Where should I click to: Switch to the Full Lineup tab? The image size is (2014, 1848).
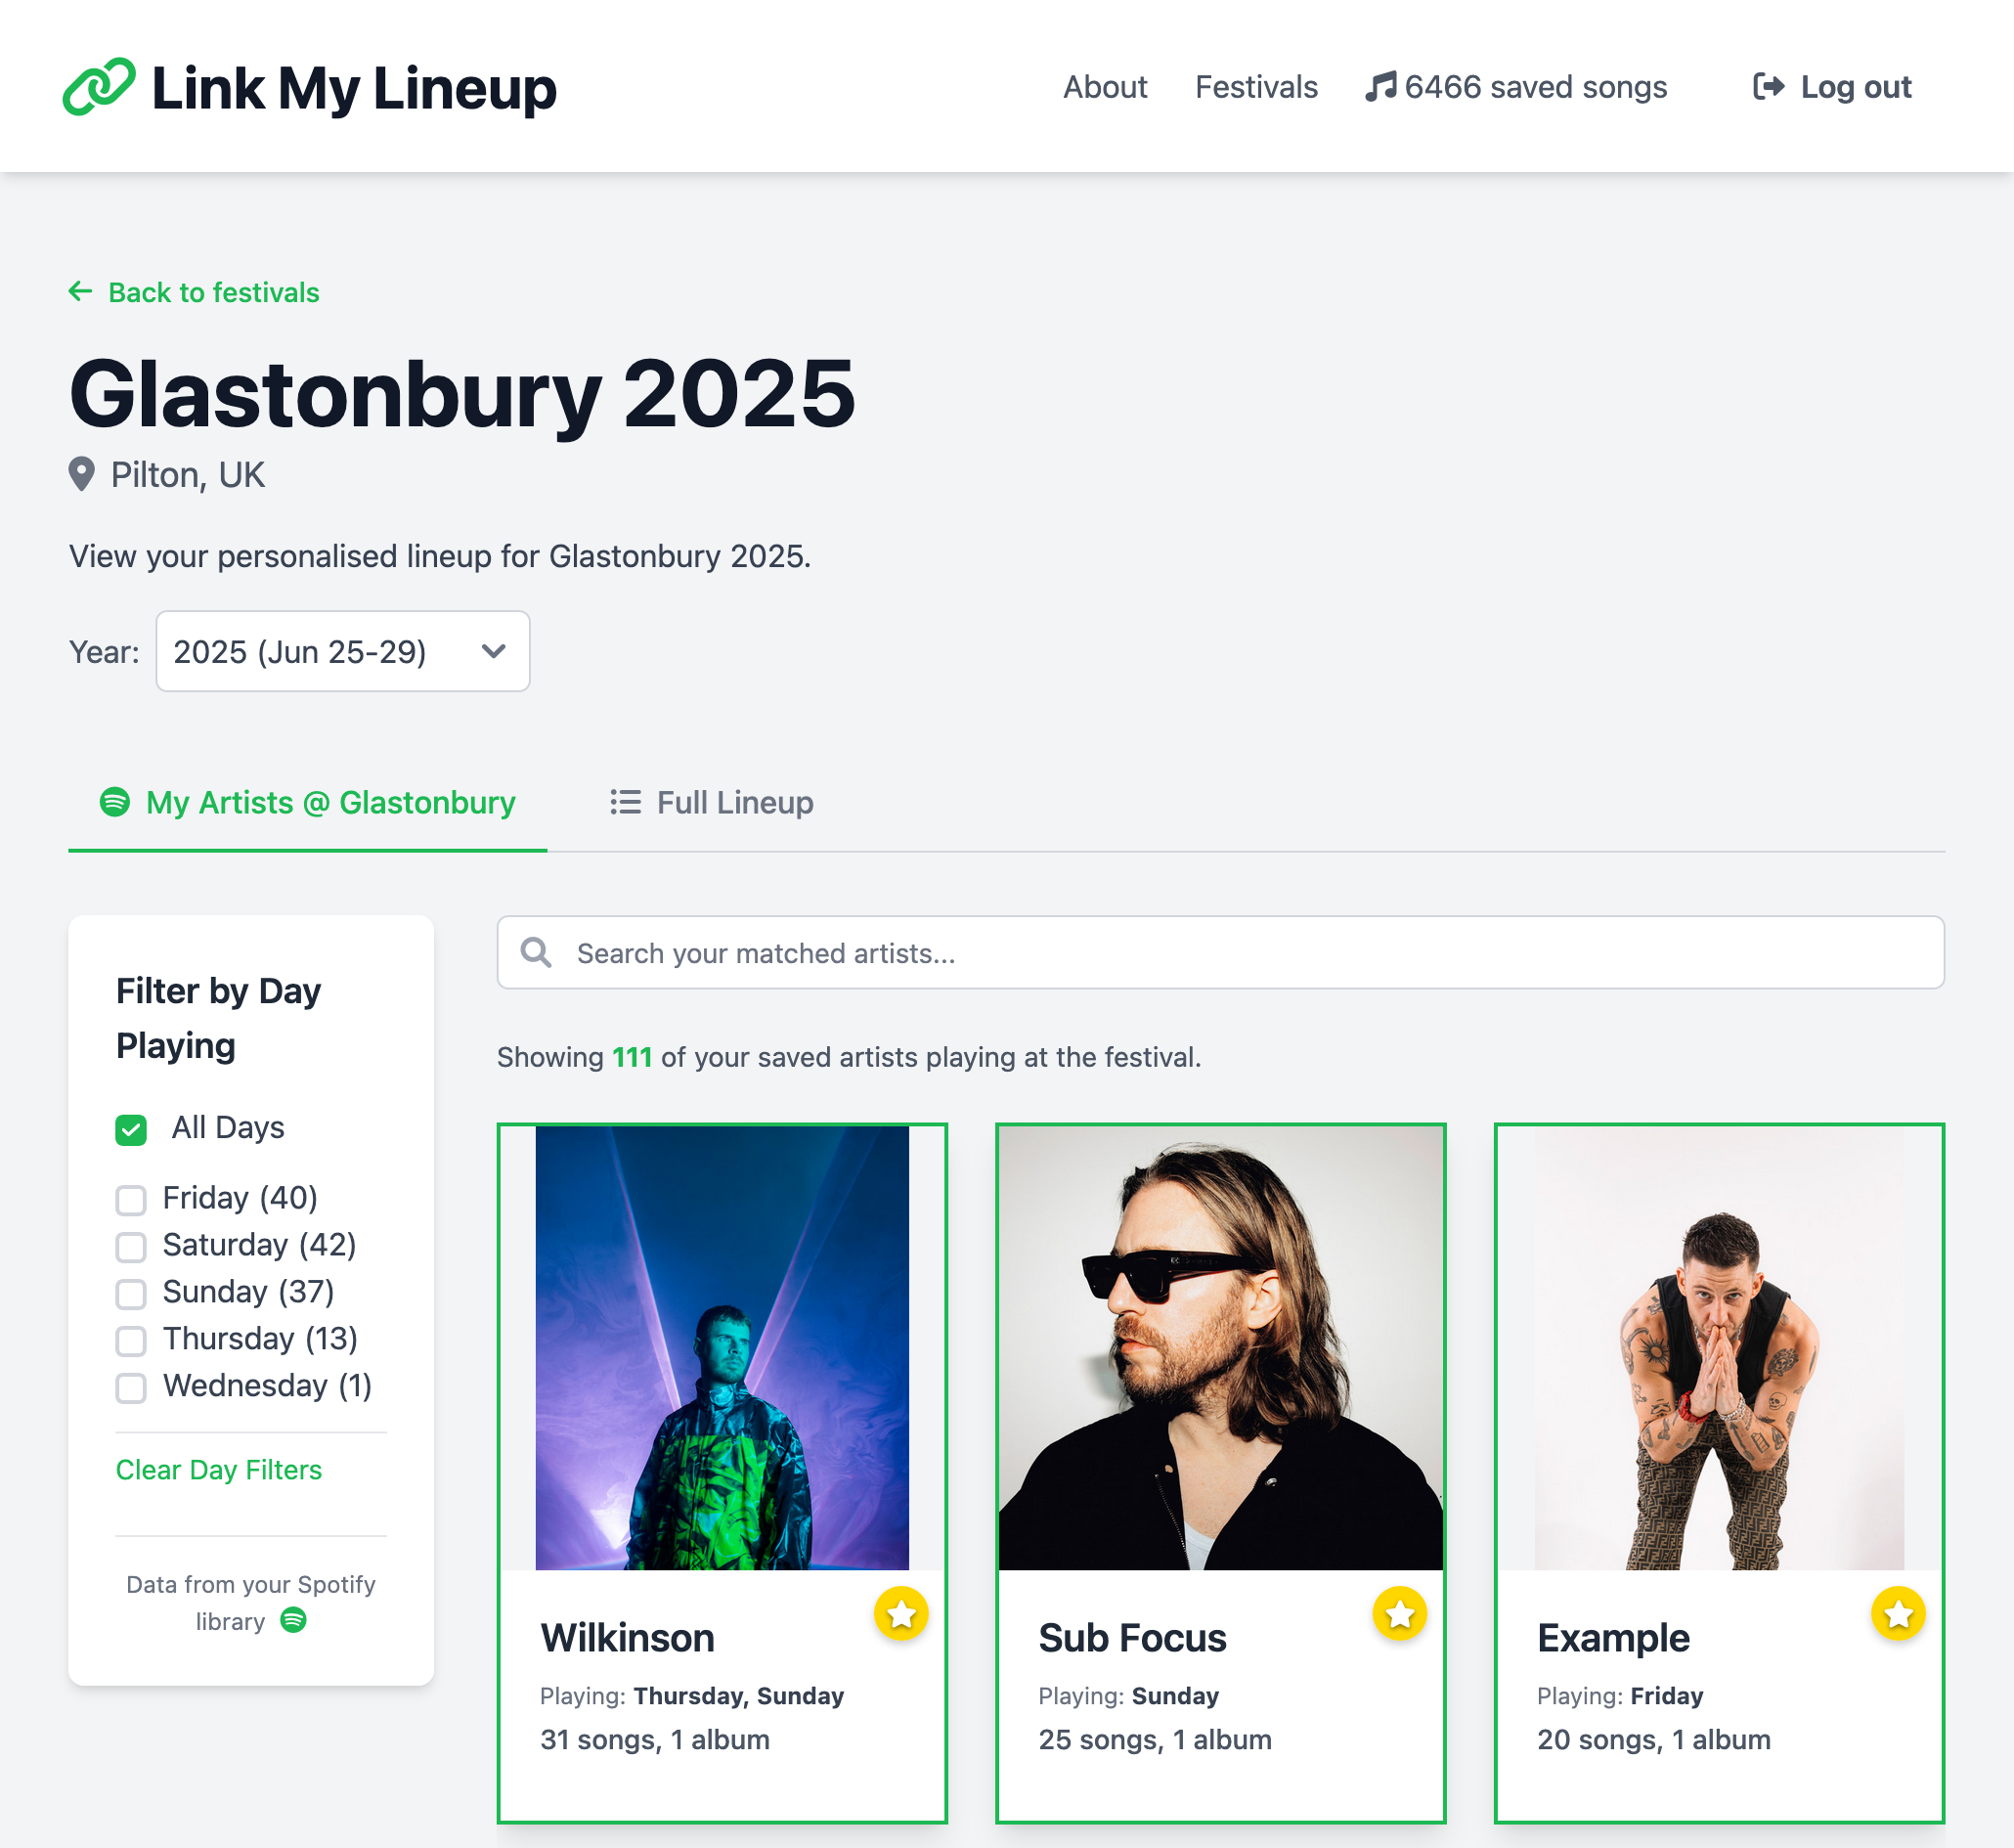coord(712,802)
